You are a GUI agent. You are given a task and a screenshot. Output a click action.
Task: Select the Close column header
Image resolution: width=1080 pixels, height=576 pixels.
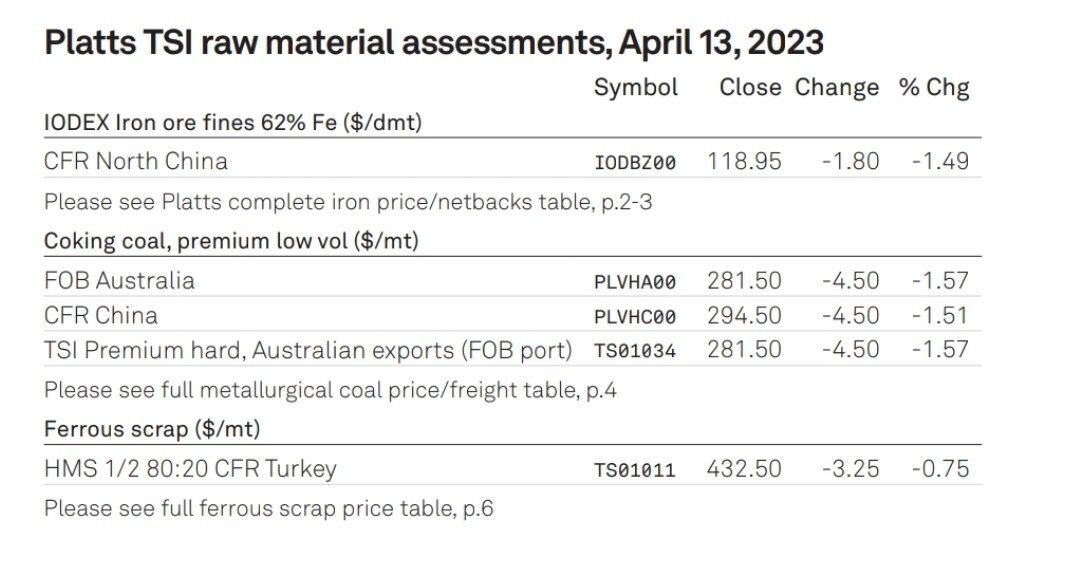(750, 87)
